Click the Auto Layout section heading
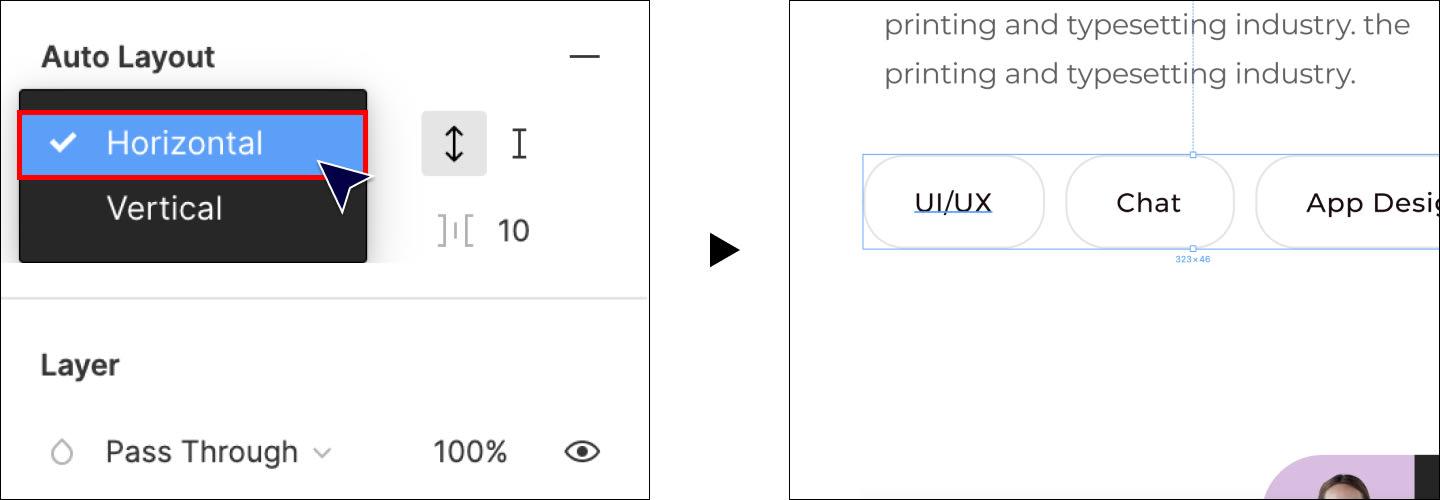 [128, 57]
